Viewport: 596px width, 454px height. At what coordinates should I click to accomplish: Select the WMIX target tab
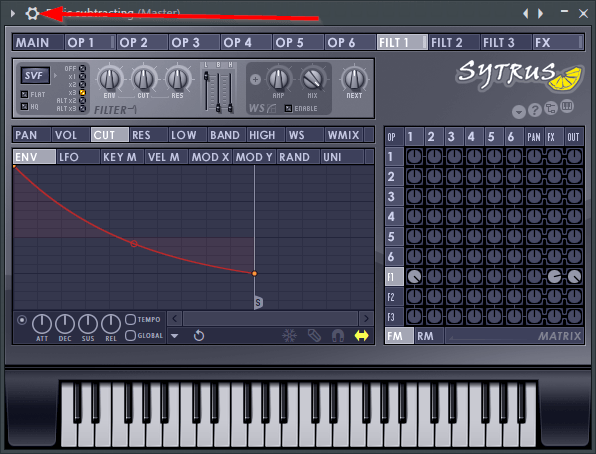344,135
